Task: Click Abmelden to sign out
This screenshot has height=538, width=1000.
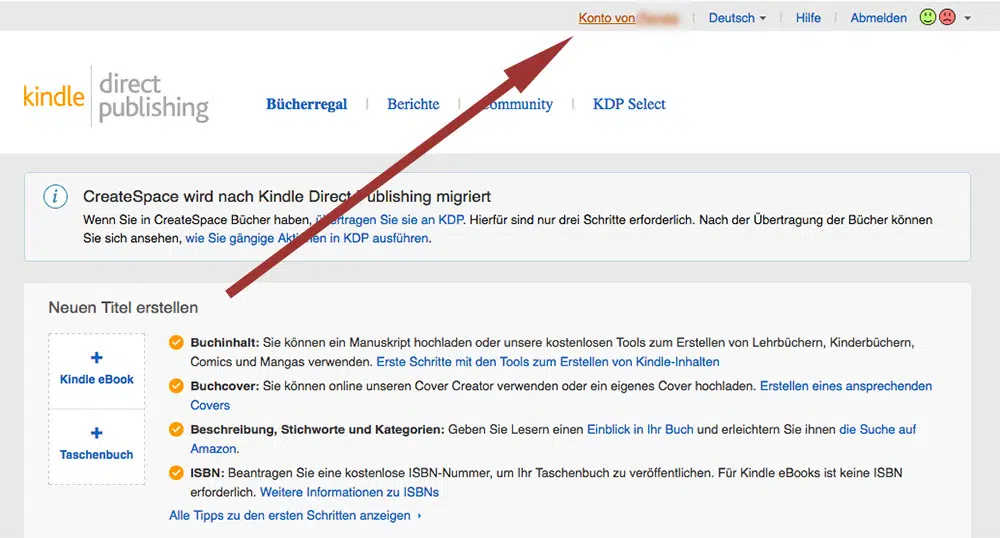Action: click(x=878, y=18)
